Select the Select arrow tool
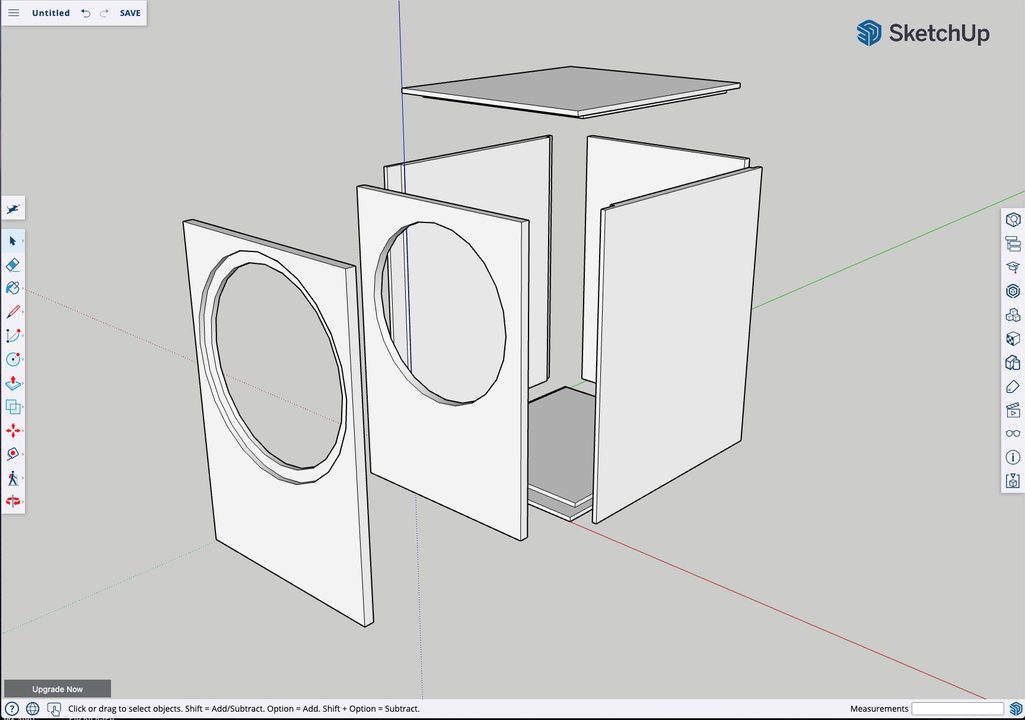The height and width of the screenshot is (720, 1025). pos(13,241)
